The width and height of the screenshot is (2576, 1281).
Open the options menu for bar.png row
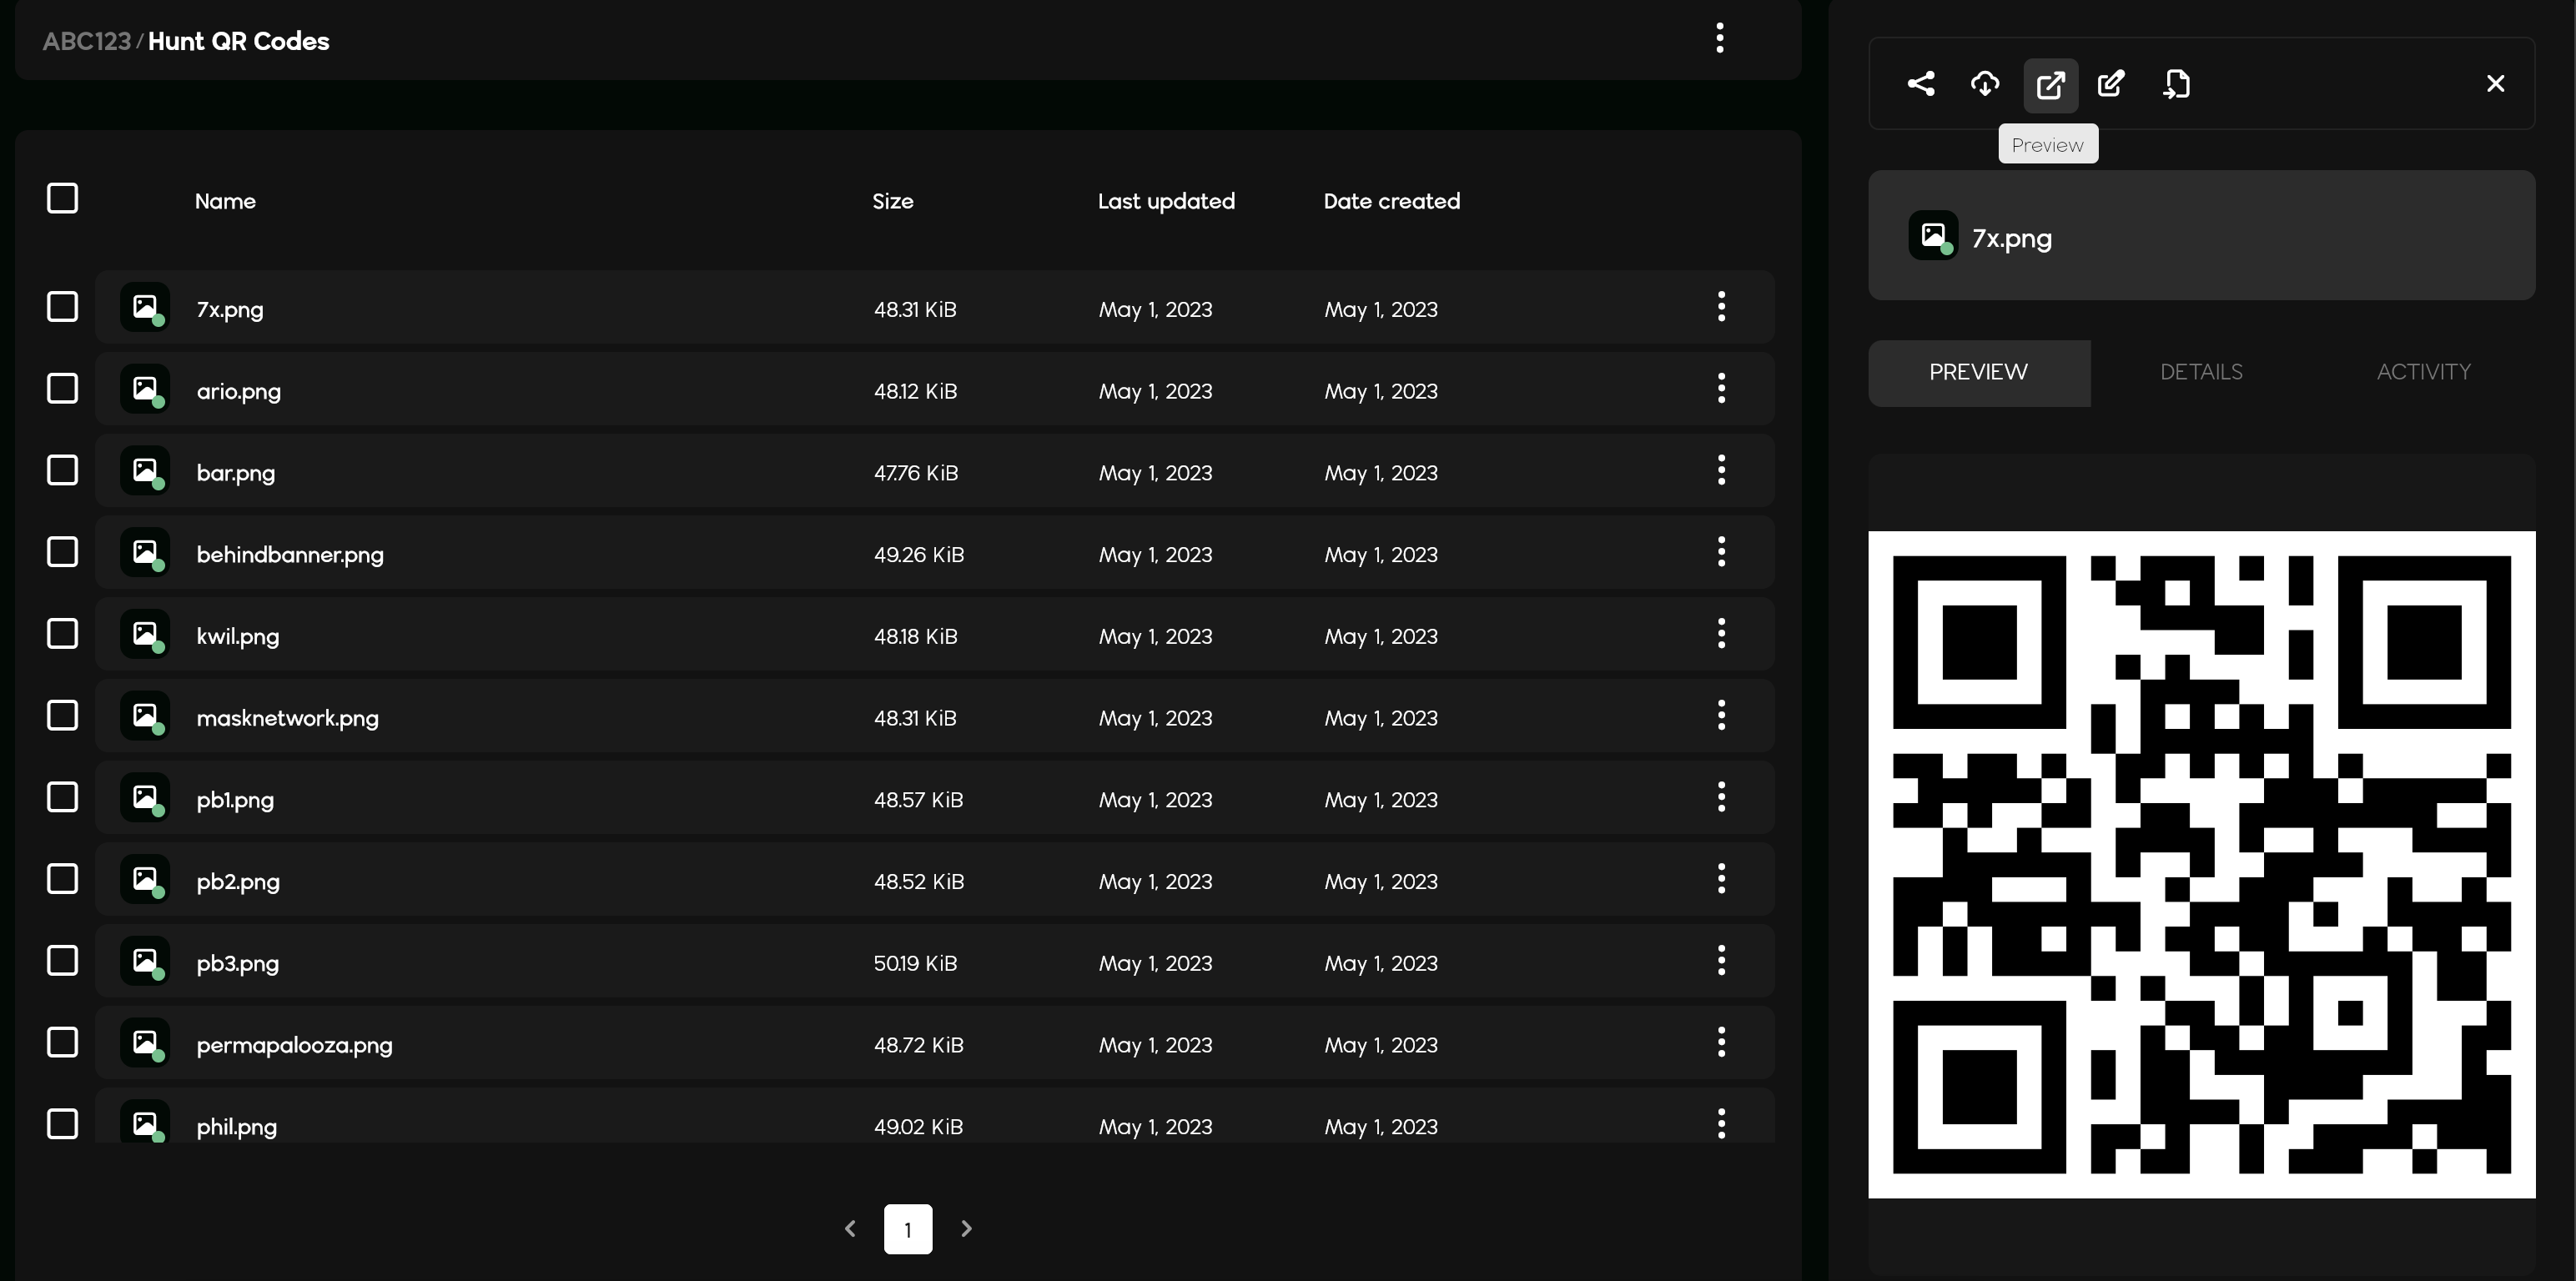1721,471
